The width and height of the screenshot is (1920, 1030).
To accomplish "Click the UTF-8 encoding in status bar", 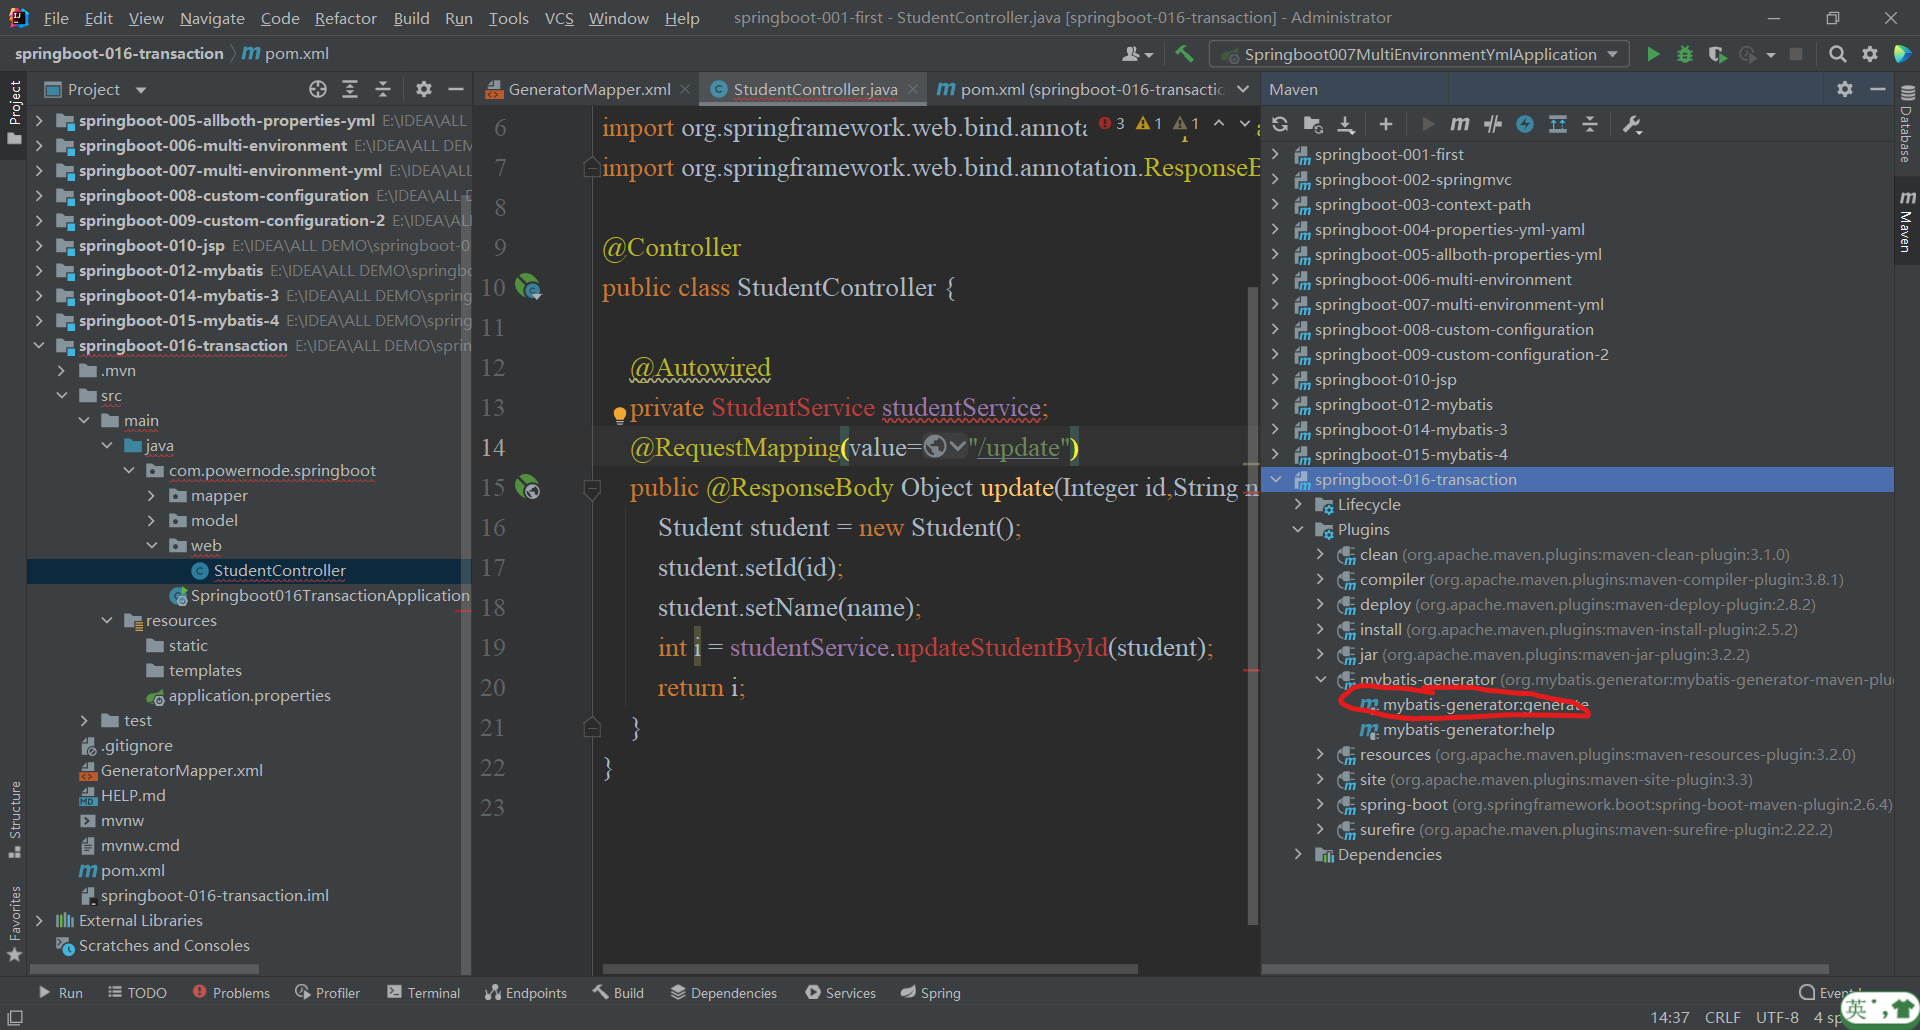I will (1777, 1017).
